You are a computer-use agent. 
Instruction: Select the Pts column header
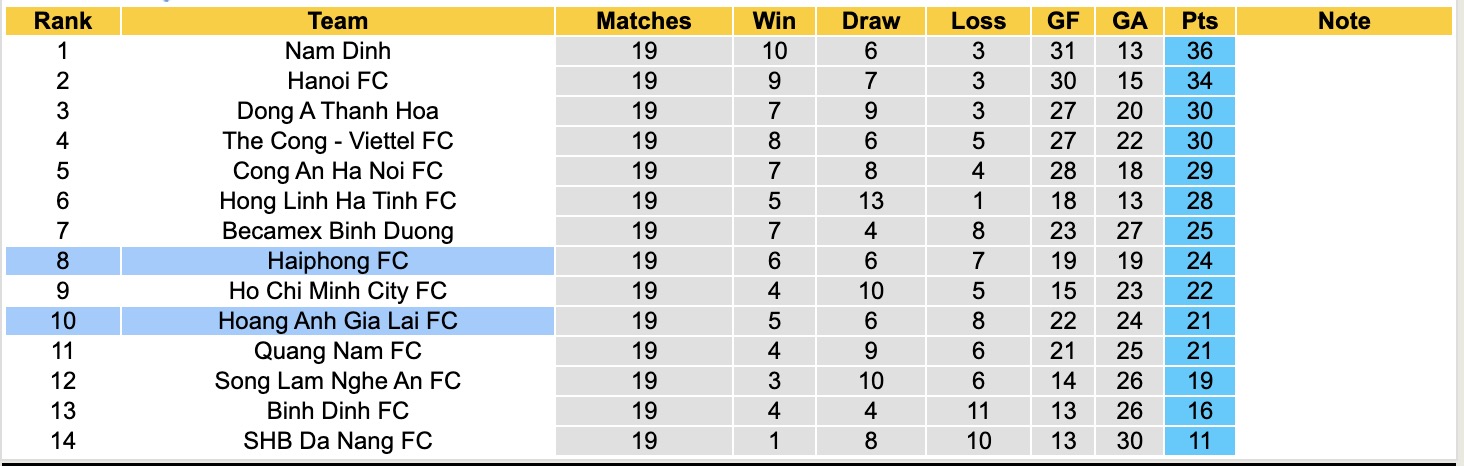(x=1199, y=21)
